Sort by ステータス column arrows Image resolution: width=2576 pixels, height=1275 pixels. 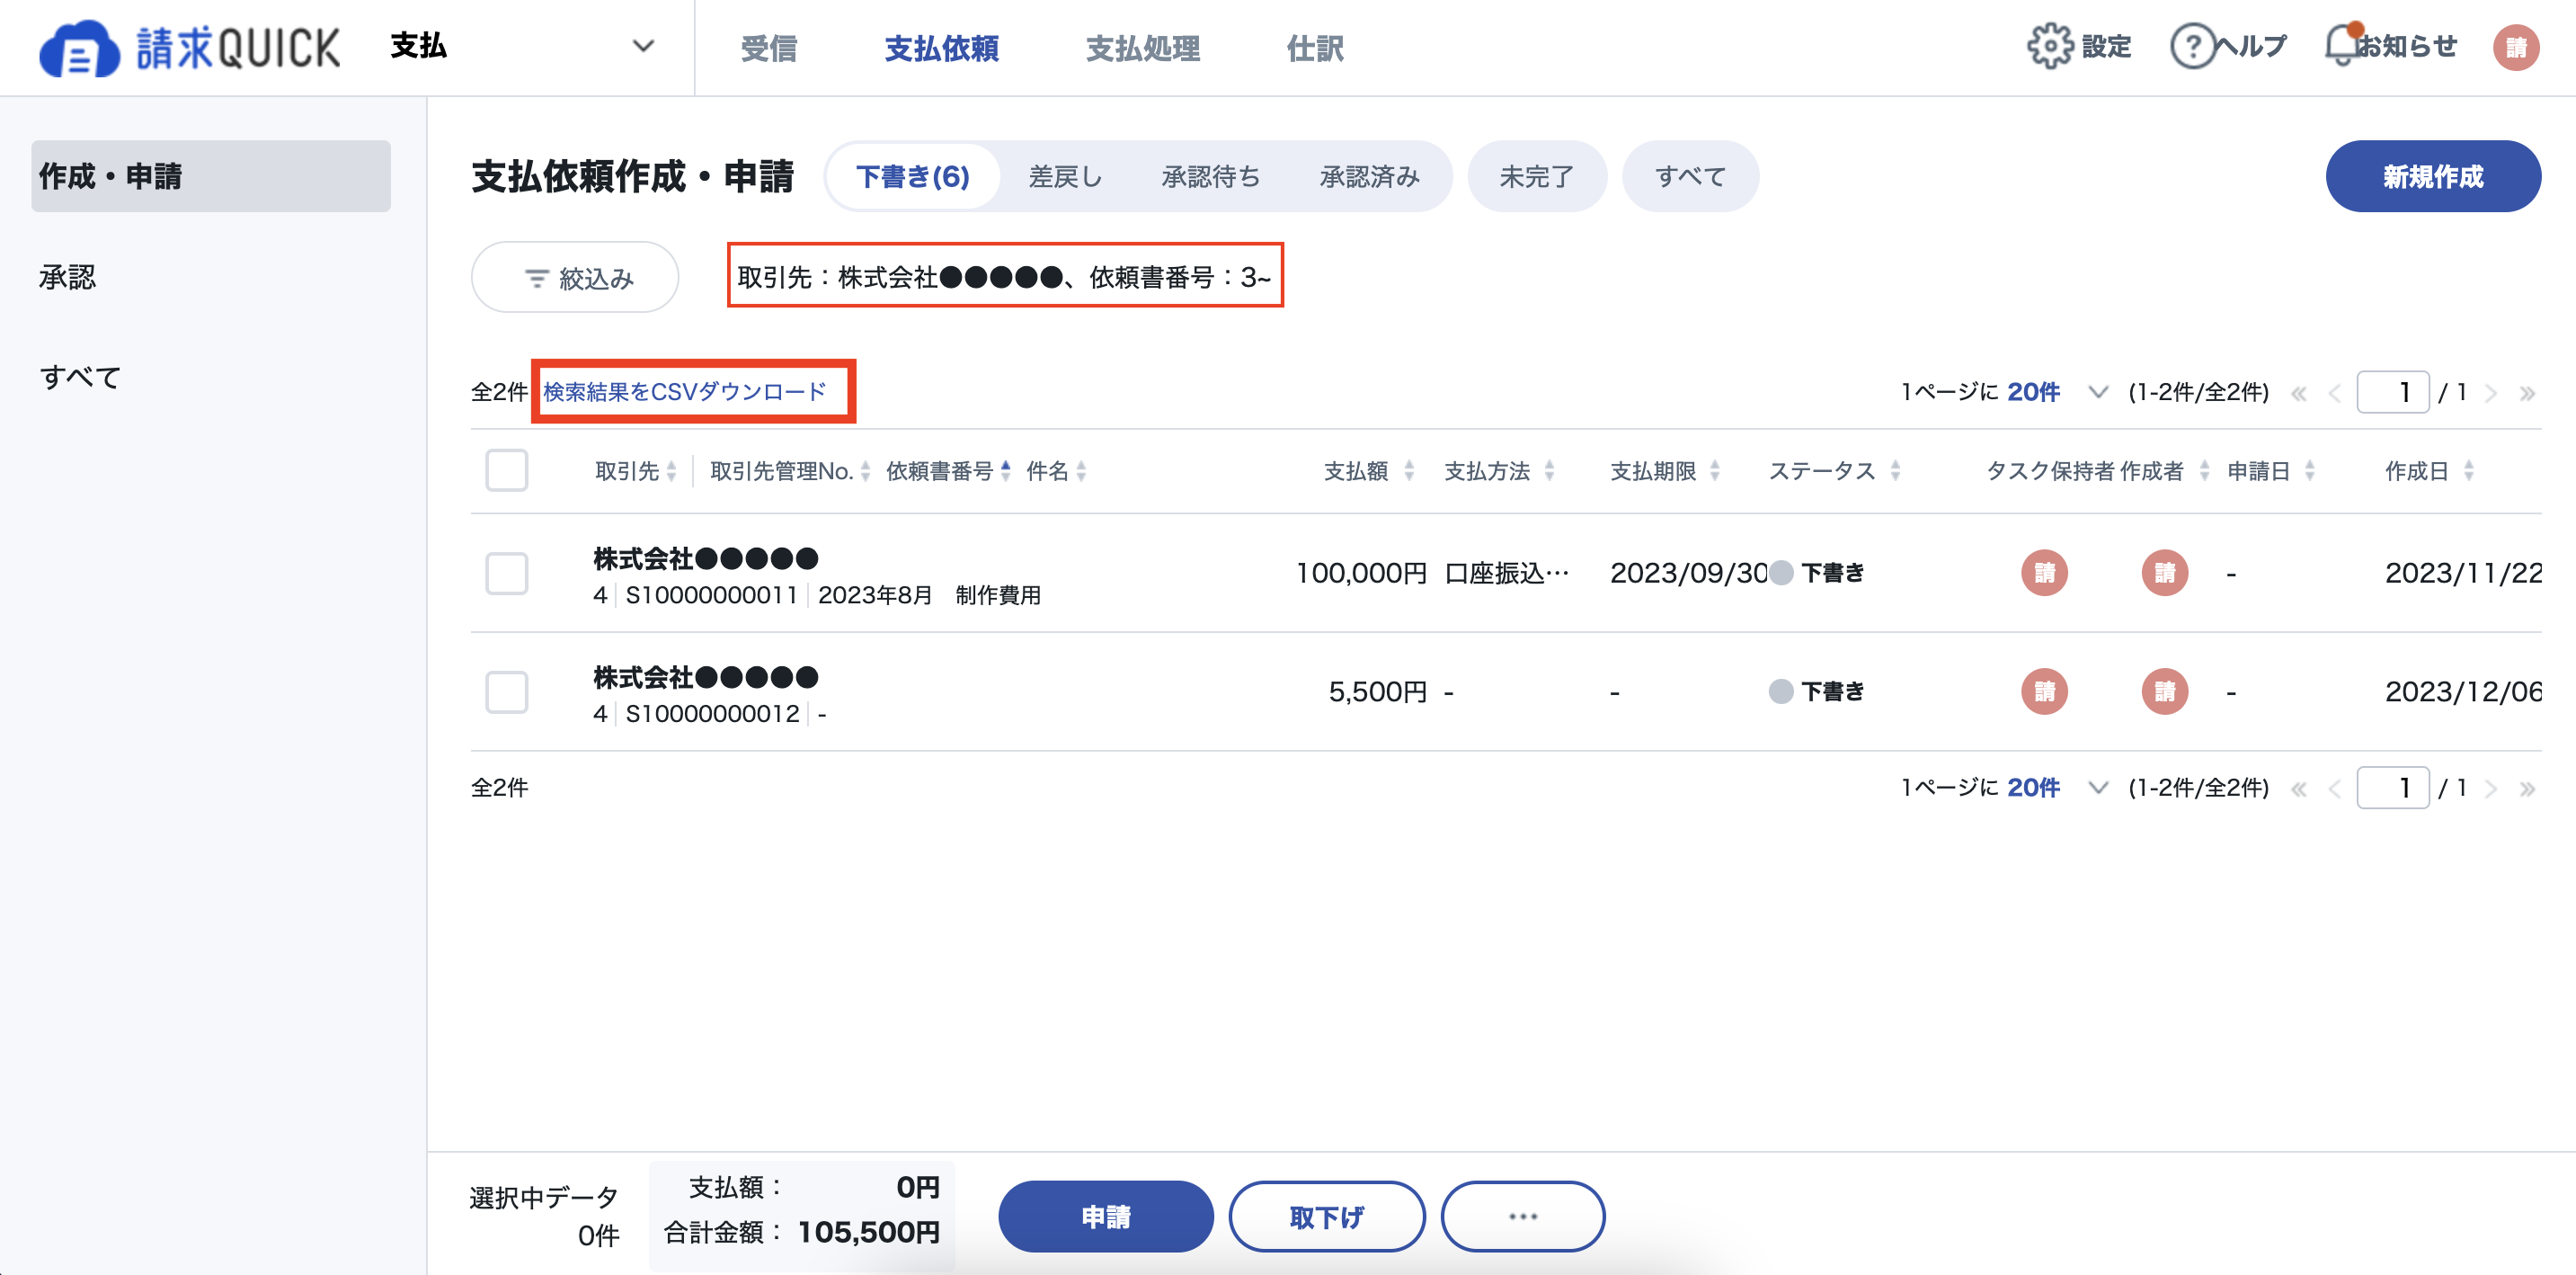1894,471
